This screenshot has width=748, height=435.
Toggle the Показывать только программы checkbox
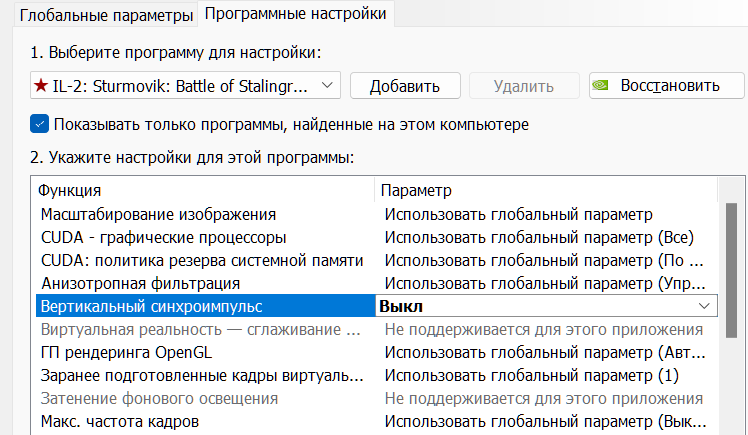click(39, 125)
